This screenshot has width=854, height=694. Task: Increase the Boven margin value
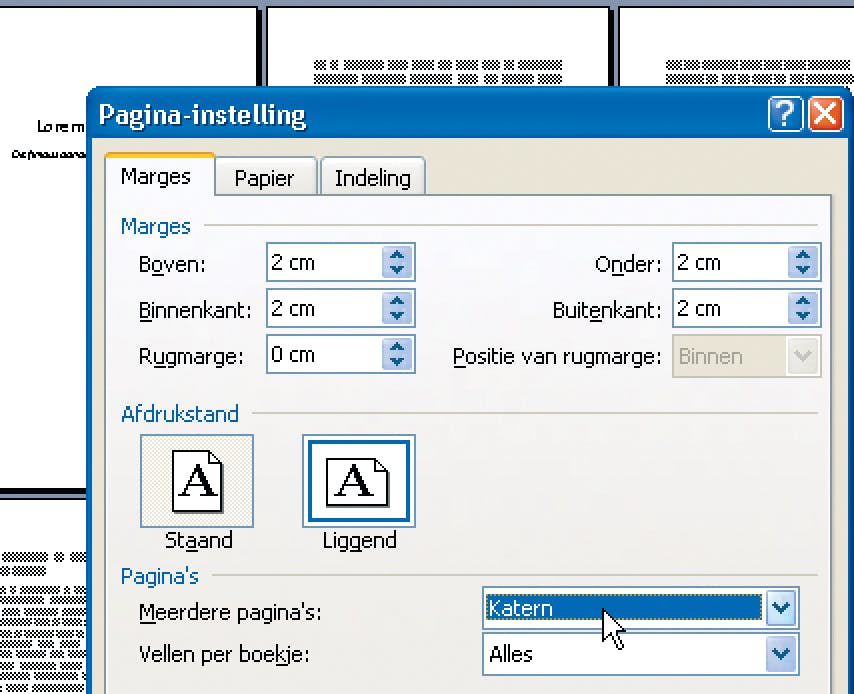point(398,256)
